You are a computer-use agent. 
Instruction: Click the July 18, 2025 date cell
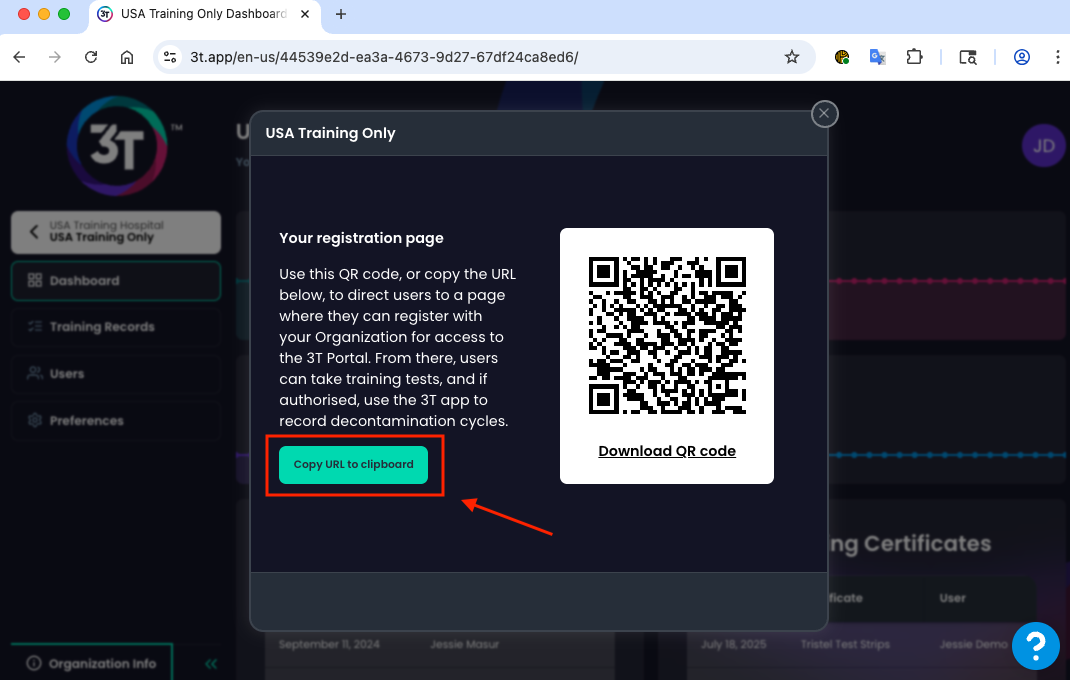tap(734, 644)
